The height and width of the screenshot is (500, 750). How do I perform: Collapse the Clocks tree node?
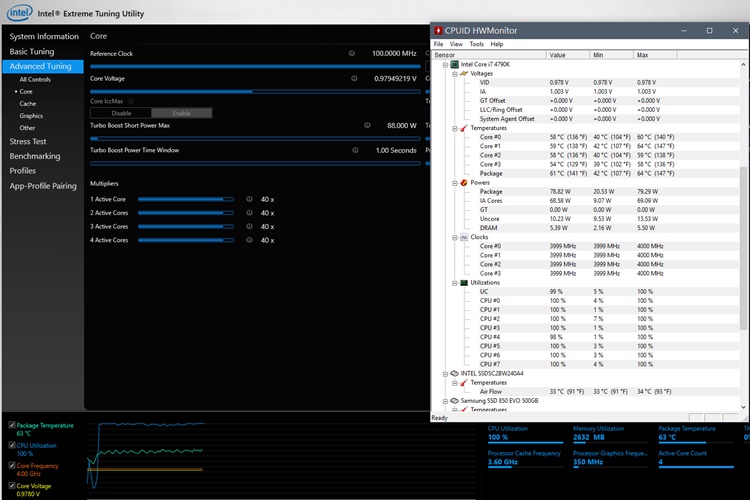(455, 238)
